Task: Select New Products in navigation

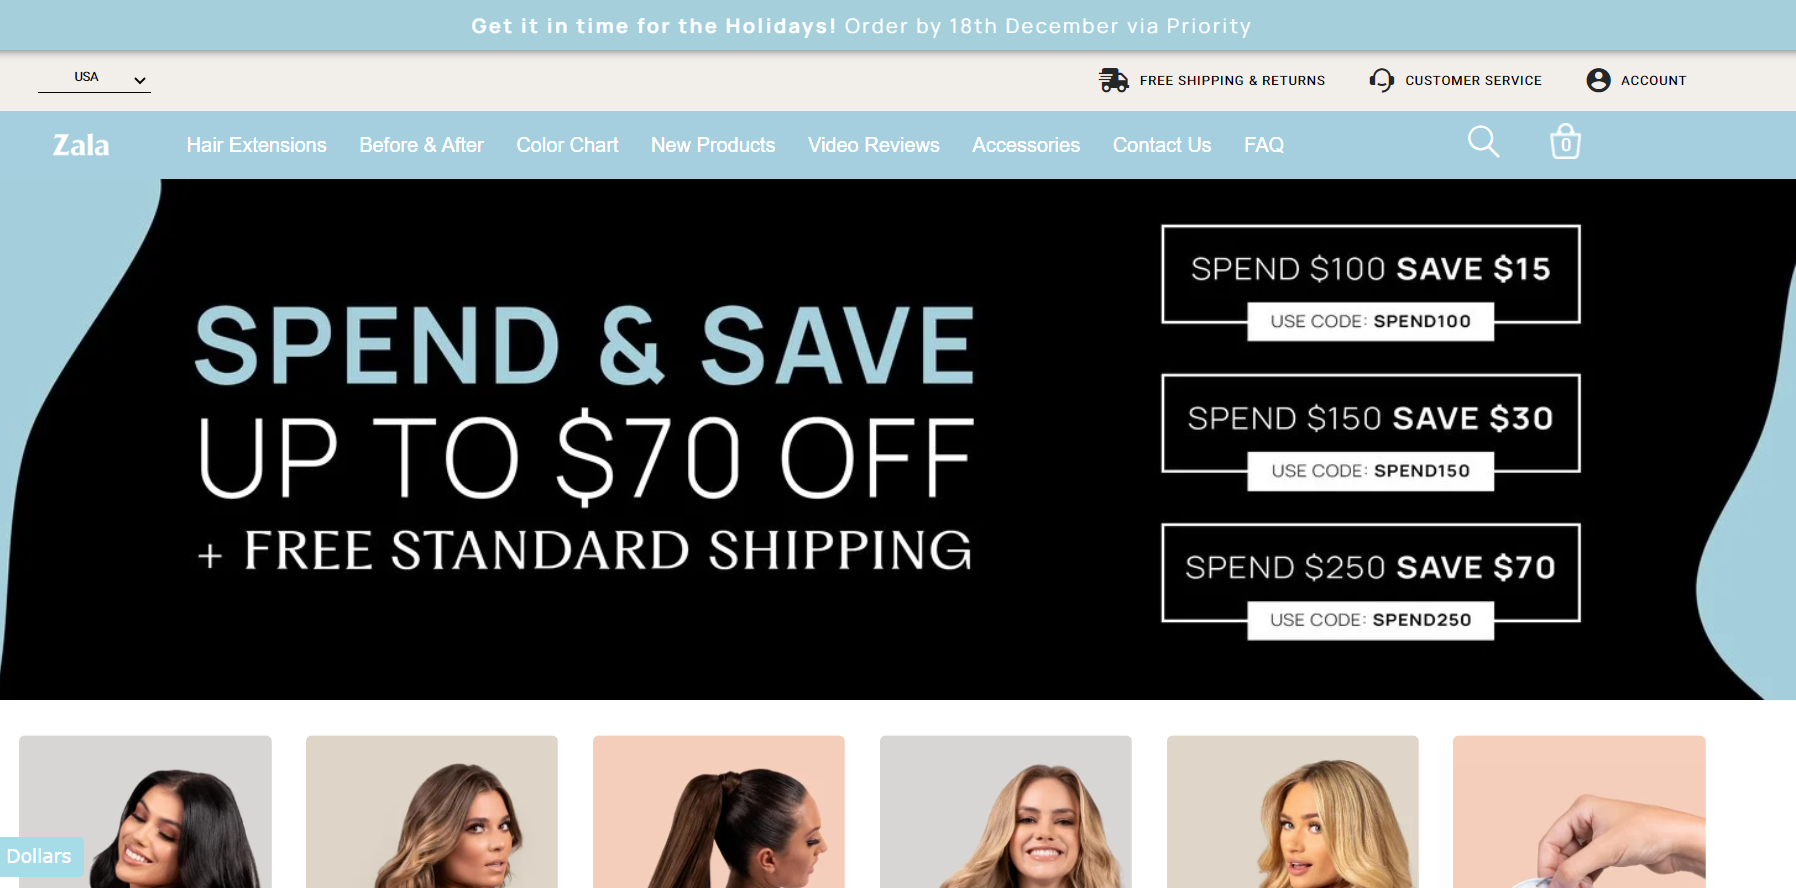Action: 713,145
